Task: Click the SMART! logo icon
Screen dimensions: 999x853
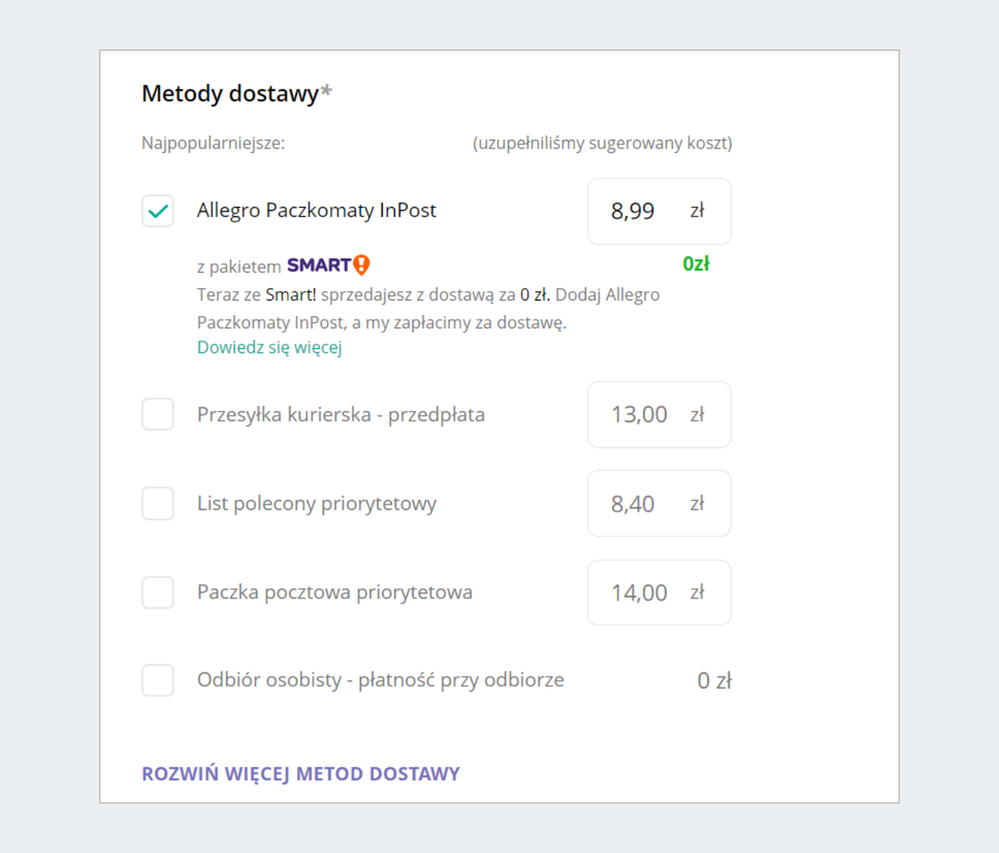Action: pos(328,265)
